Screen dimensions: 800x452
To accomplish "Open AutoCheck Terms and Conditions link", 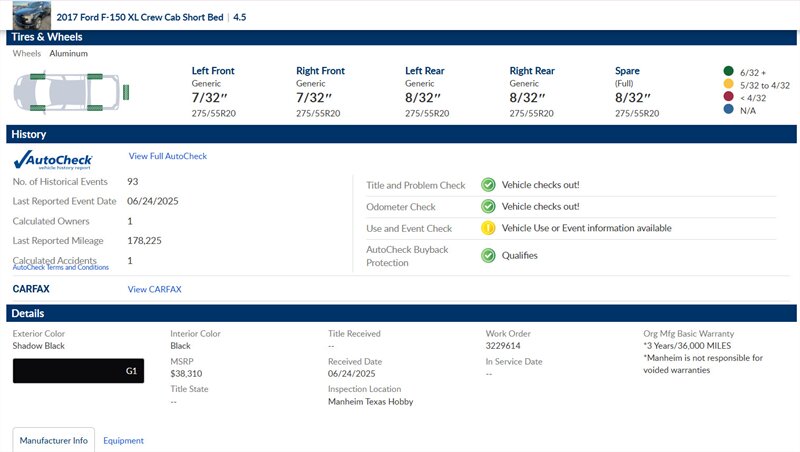I will (61, 267).
